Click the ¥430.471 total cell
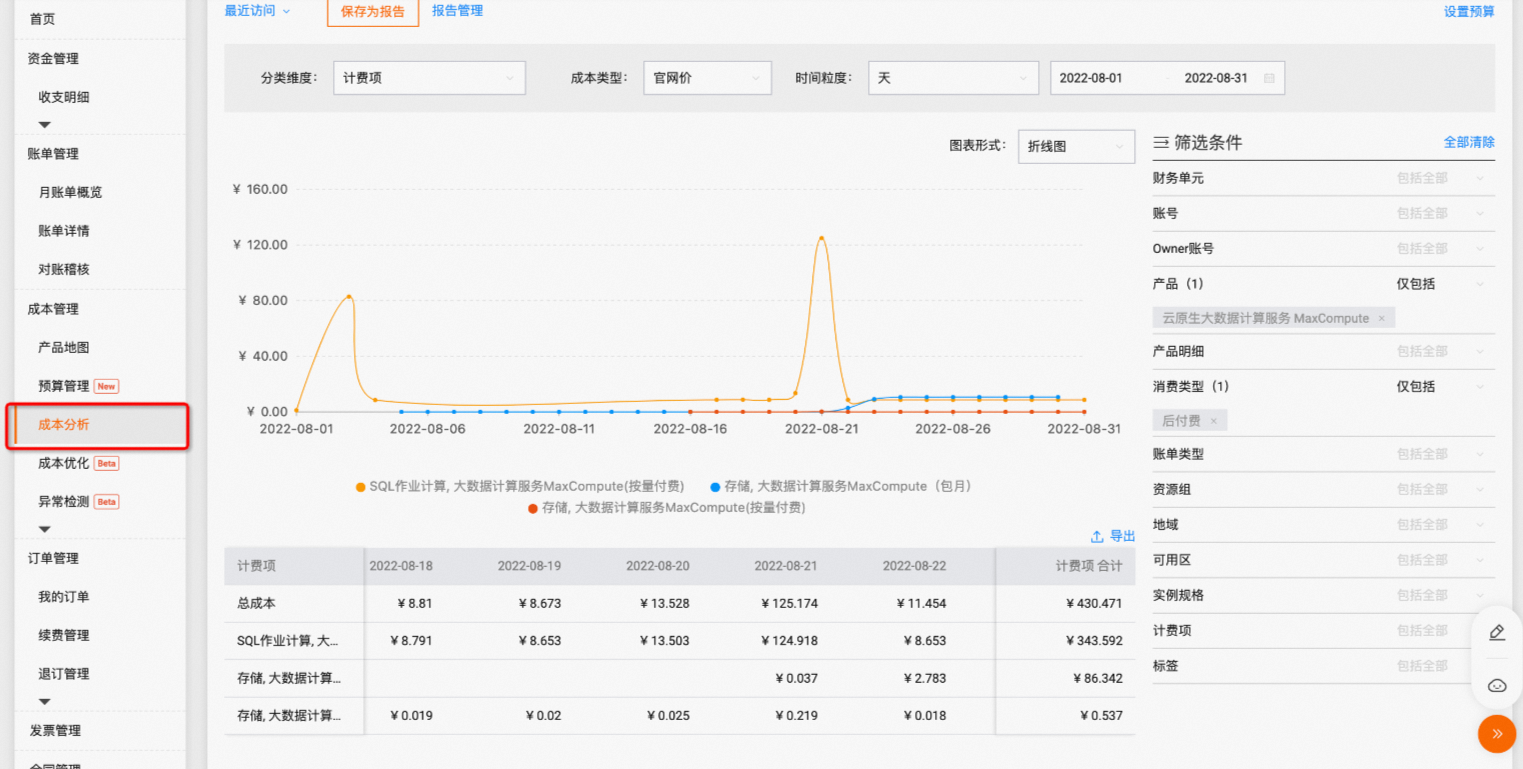The height and width of the screenshot is (769, 1523). point(1093,604)
